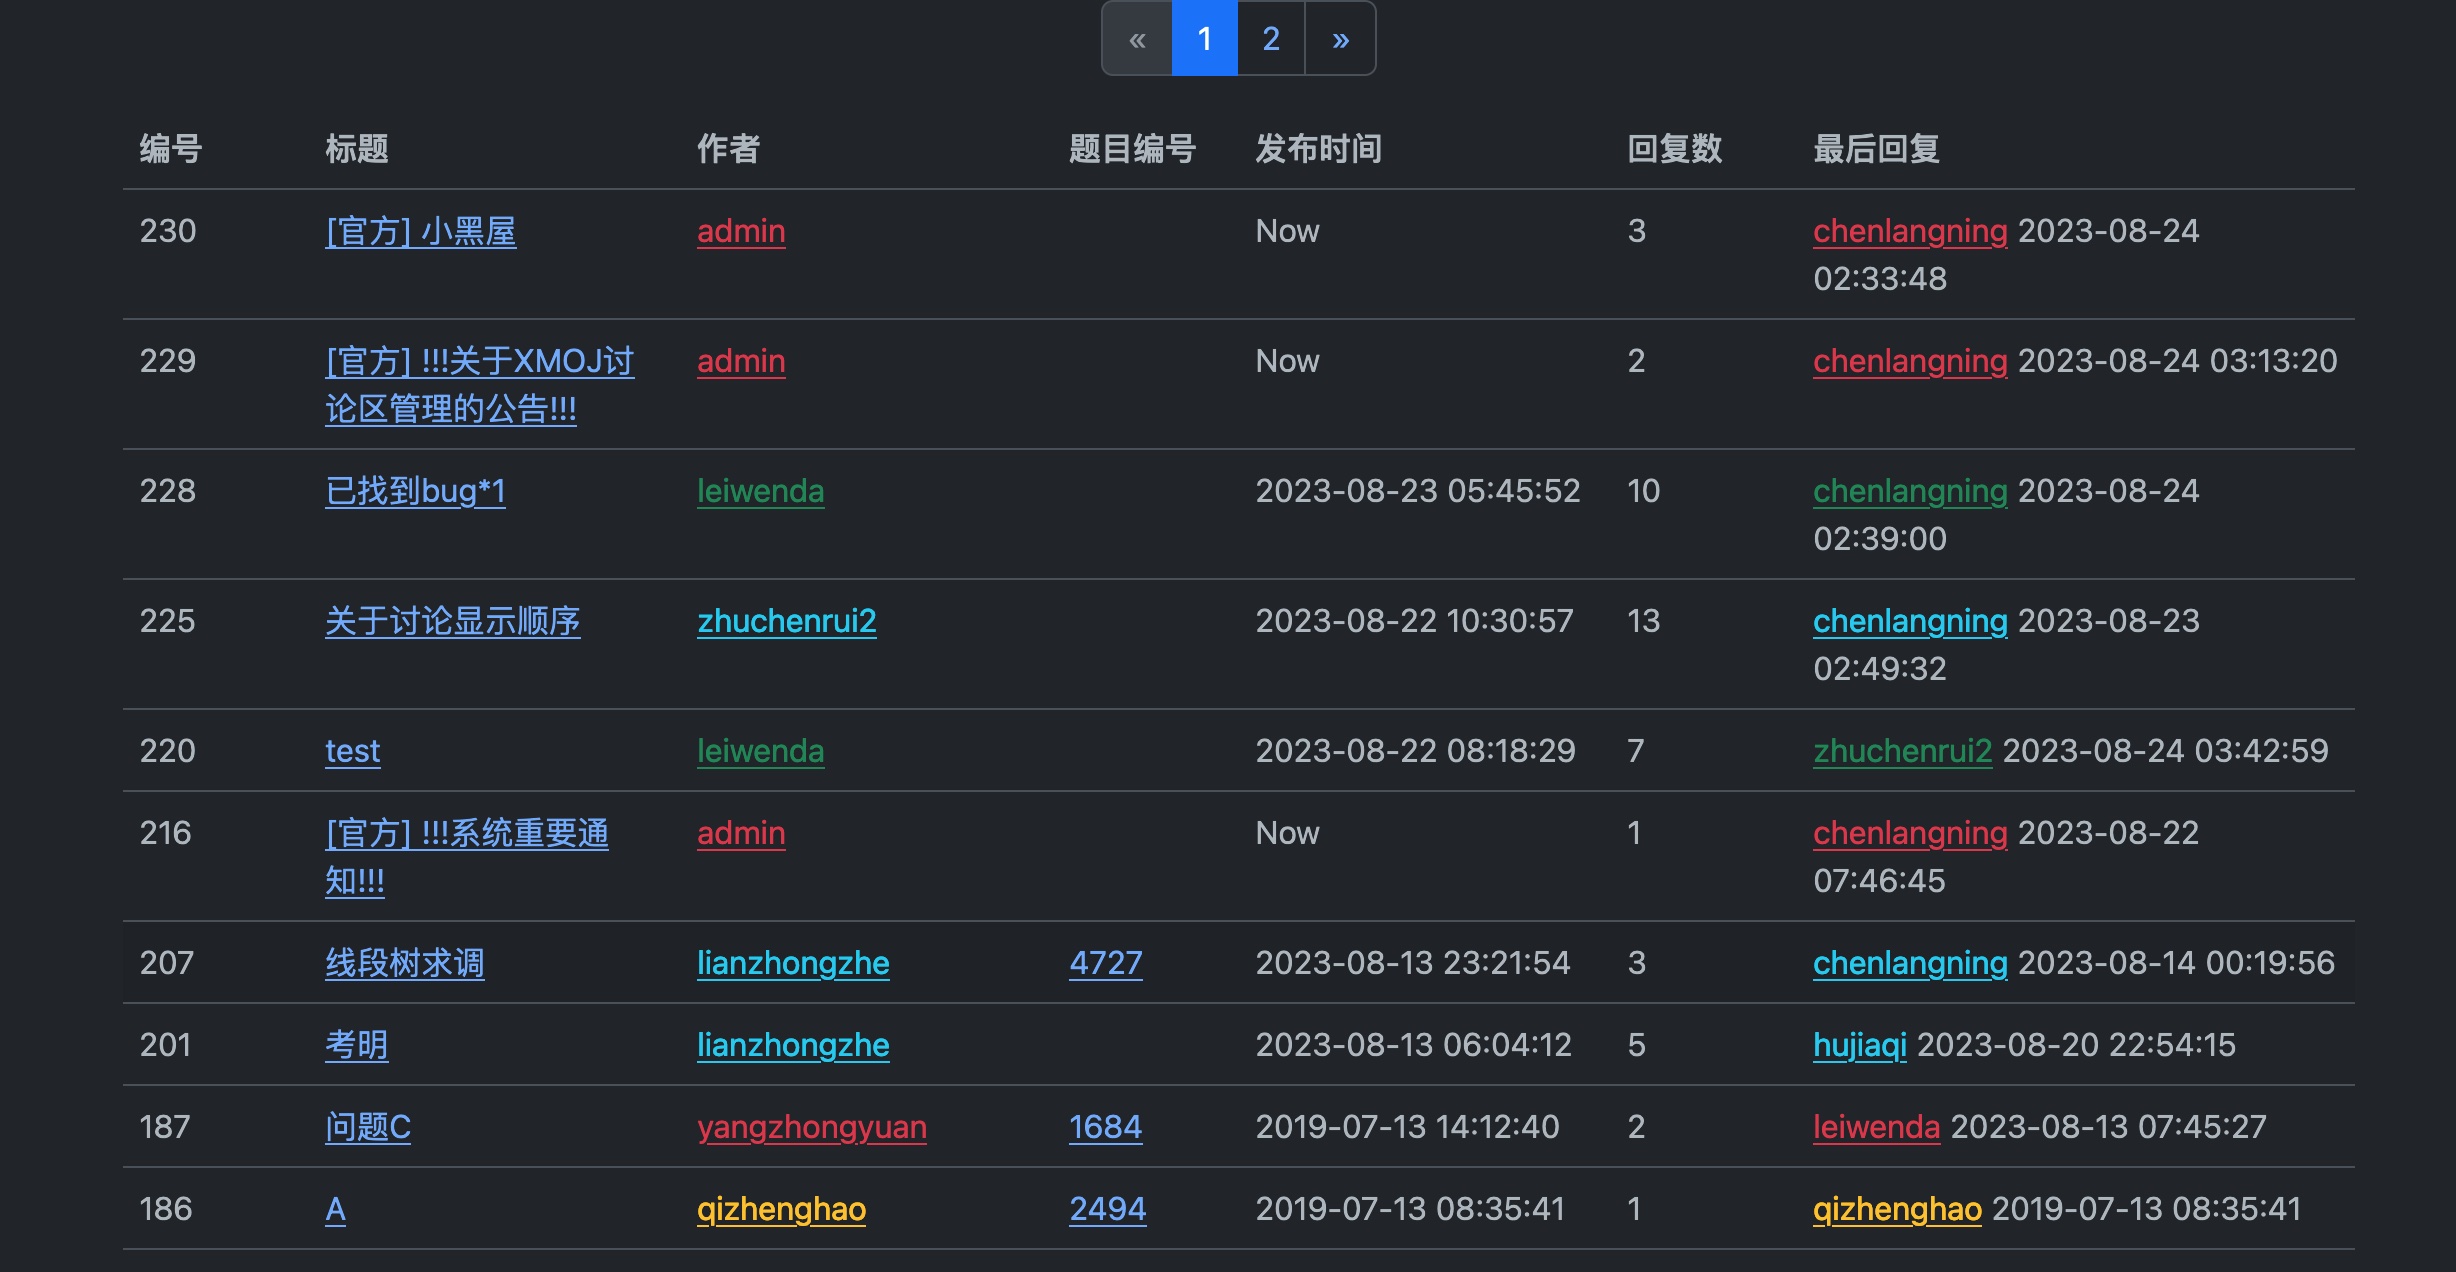The width and height of the screenshot is (2456, 1272).
Task: Open the 线段树求调 discussion
Action: pyautogui.click(x=405, y=963)
